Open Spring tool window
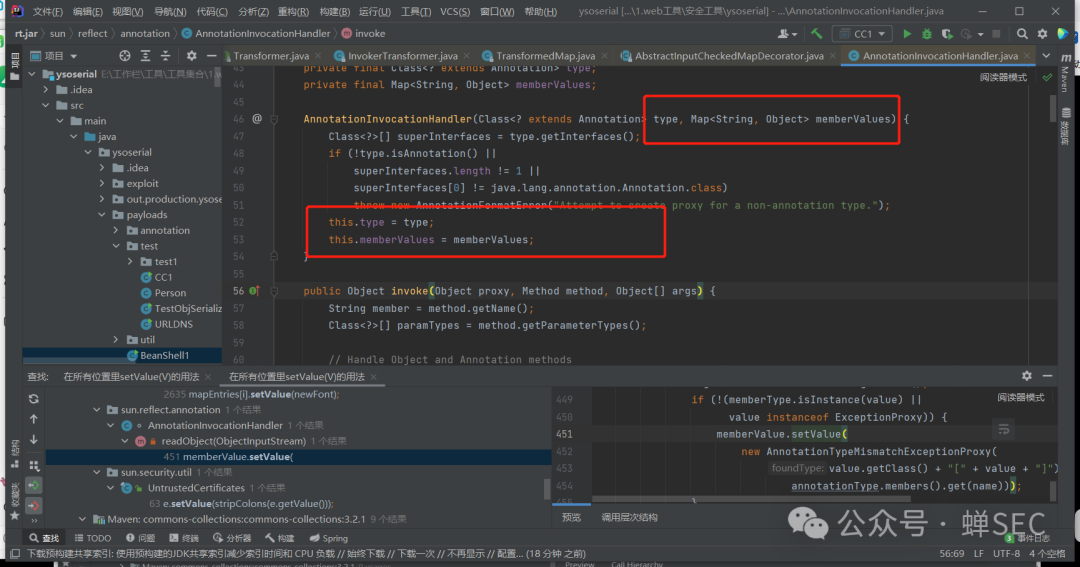The width and height of the screenshot is (1080, 567). [x=329, y=538]
